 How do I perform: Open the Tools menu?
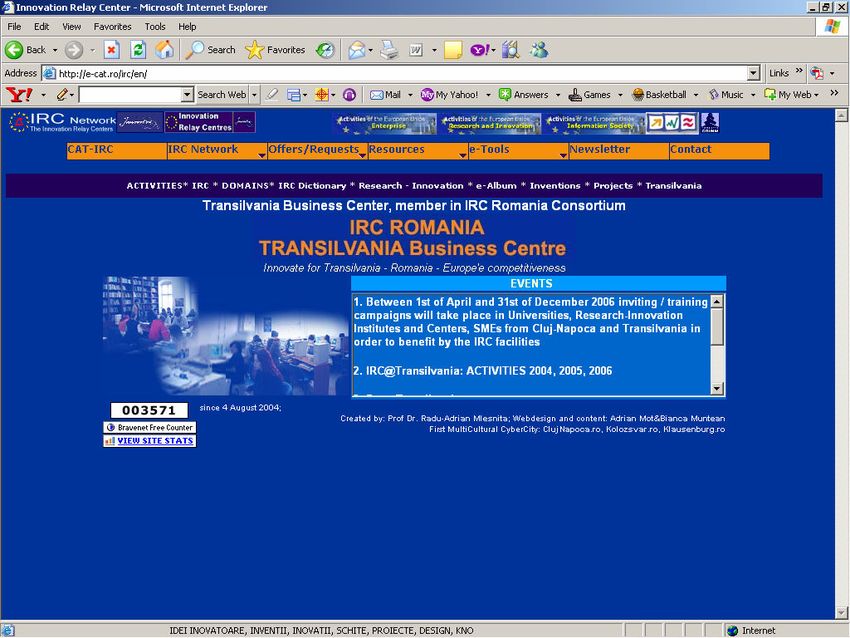(154, 27)
